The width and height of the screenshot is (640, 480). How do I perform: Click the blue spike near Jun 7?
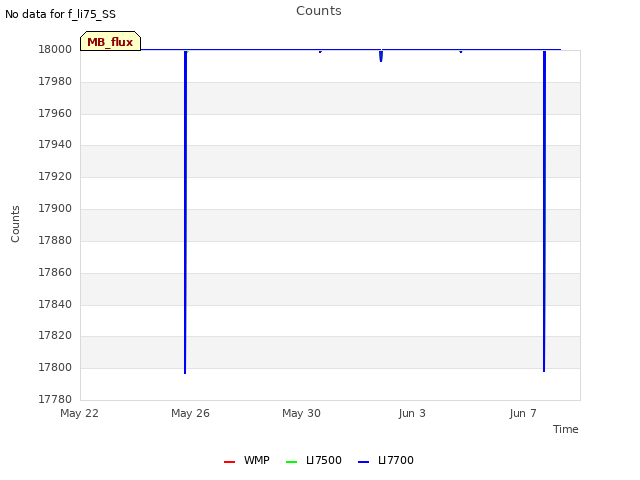click(x=544, y=211)
